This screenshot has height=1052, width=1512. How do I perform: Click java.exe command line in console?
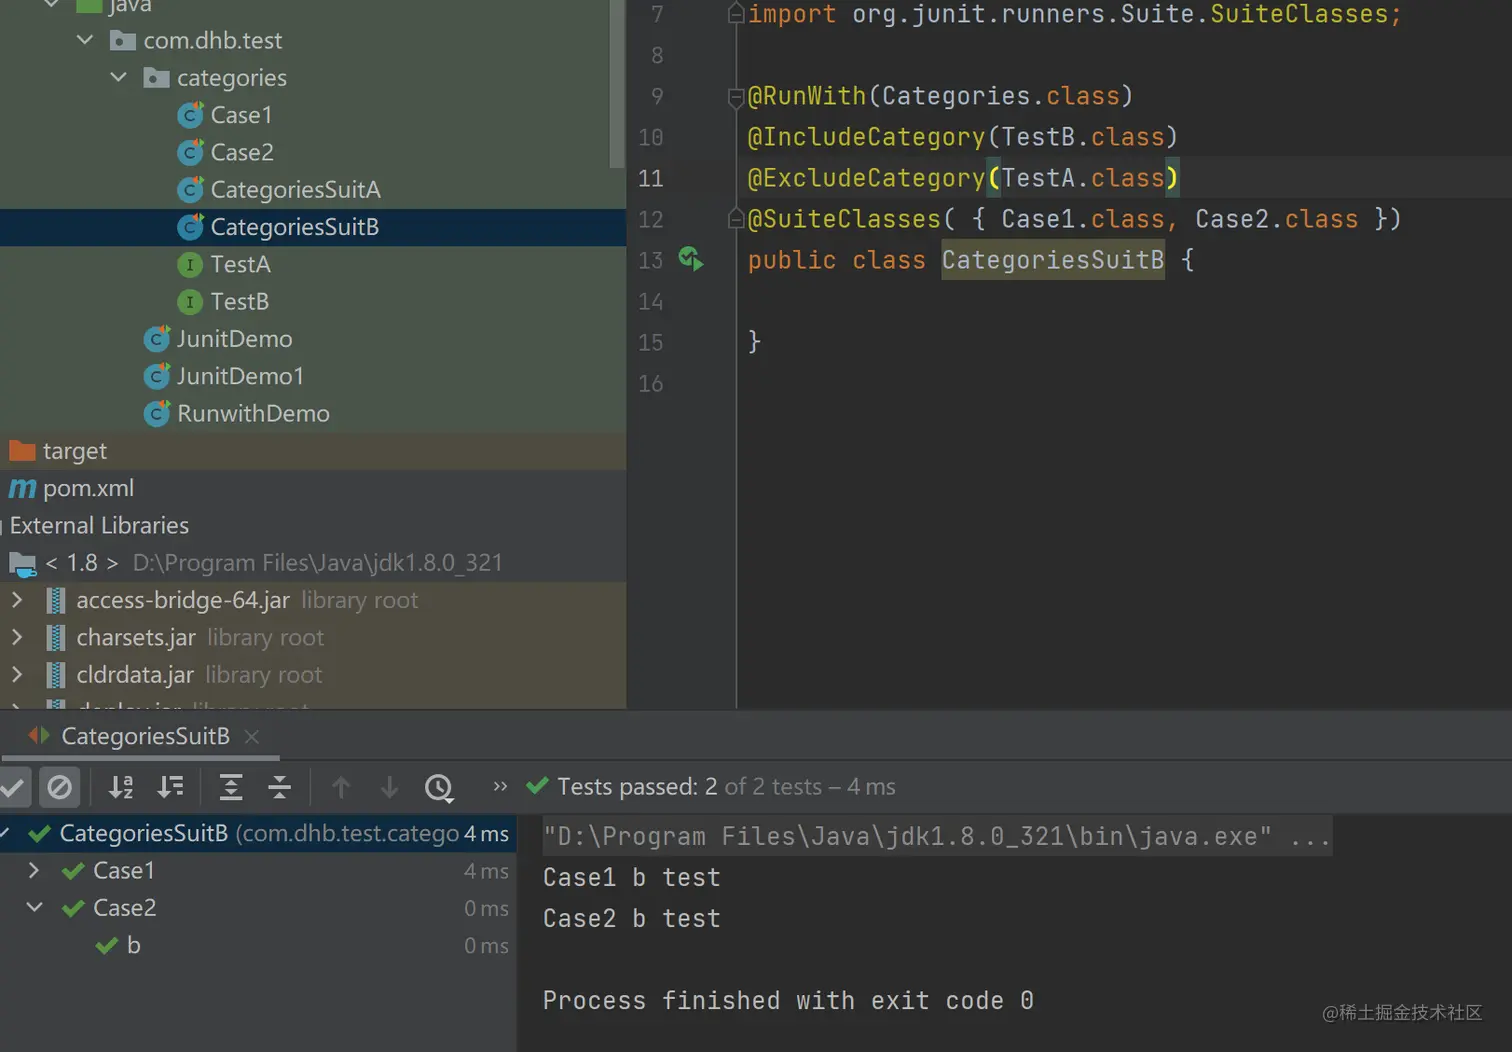pos(937,836)
